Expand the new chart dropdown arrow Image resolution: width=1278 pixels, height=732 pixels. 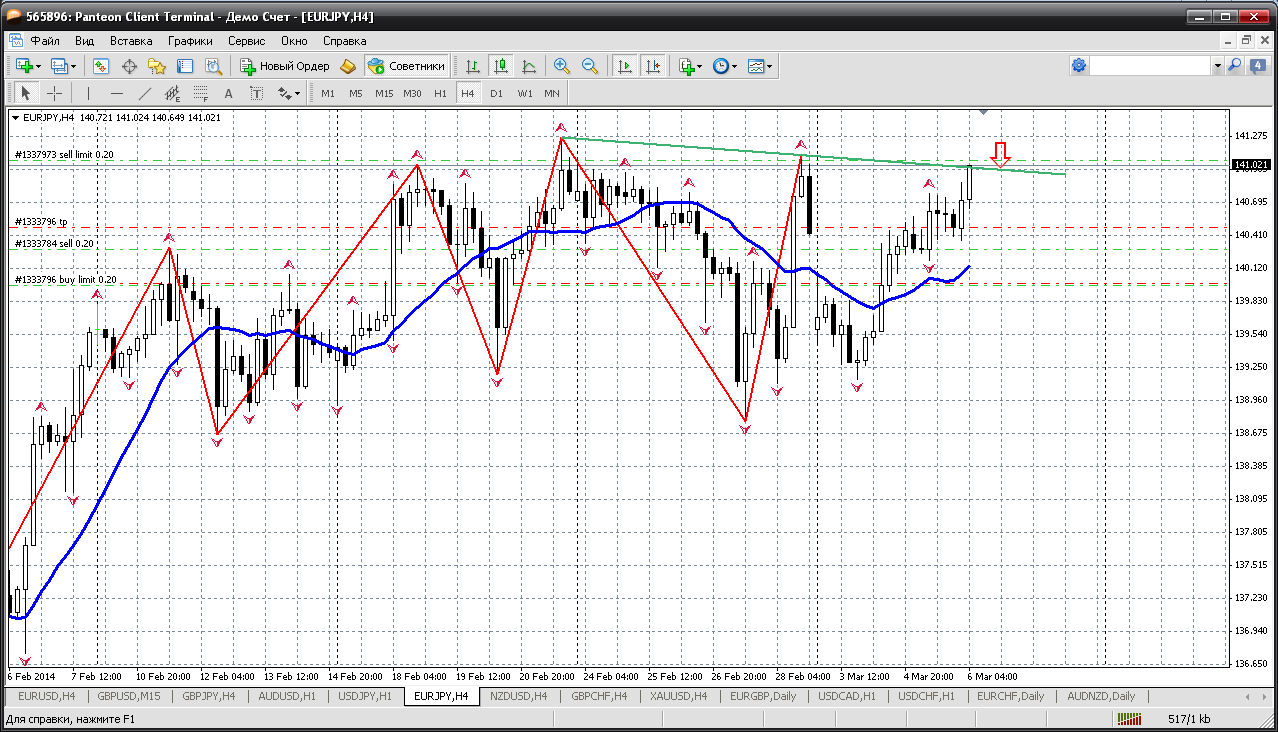point(38,66)
